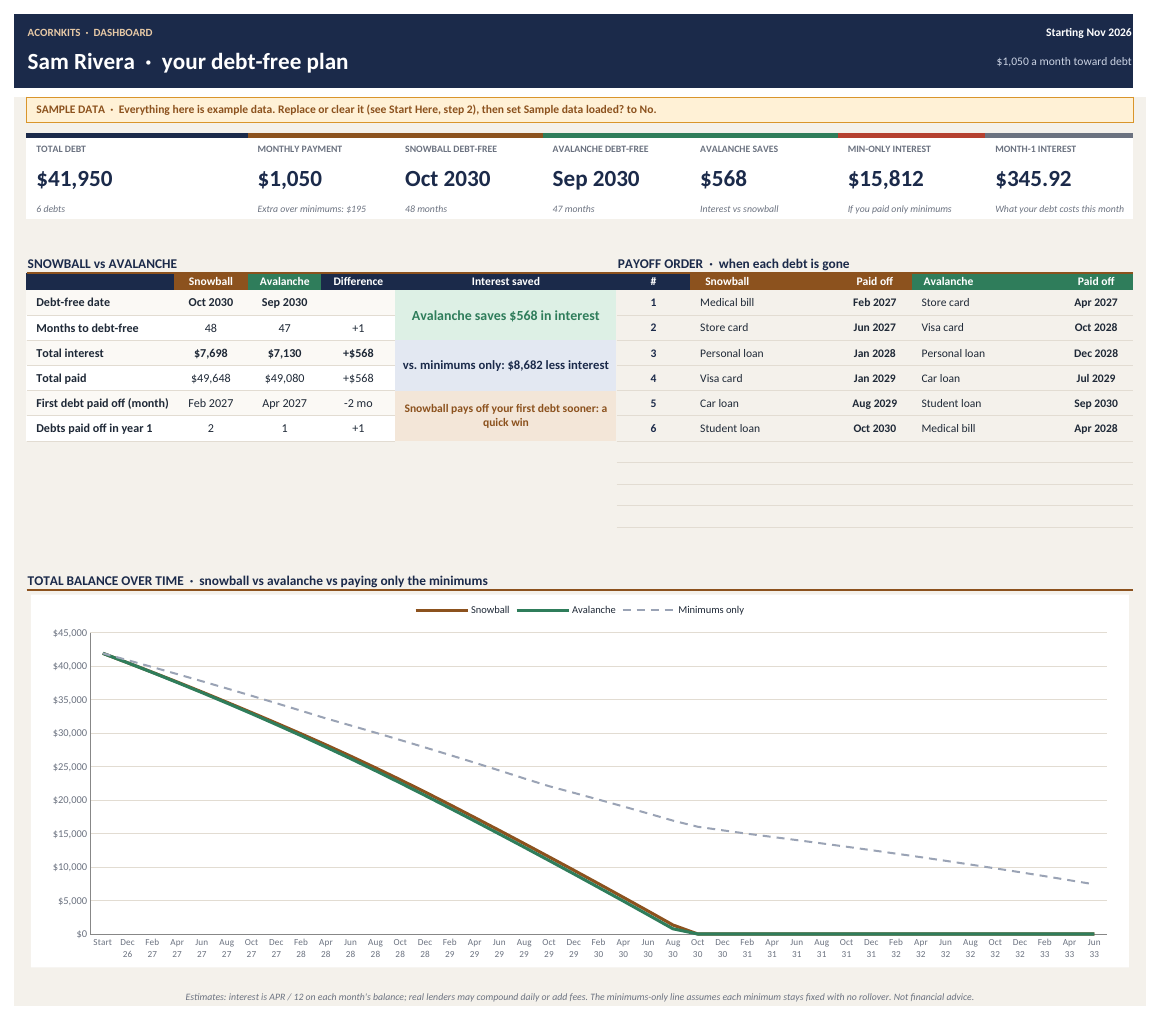Select the Feb 2027 payoff date for Medical bill
The width and height of the screenshot is (1160, 1017).
click(x=874, y=303)
